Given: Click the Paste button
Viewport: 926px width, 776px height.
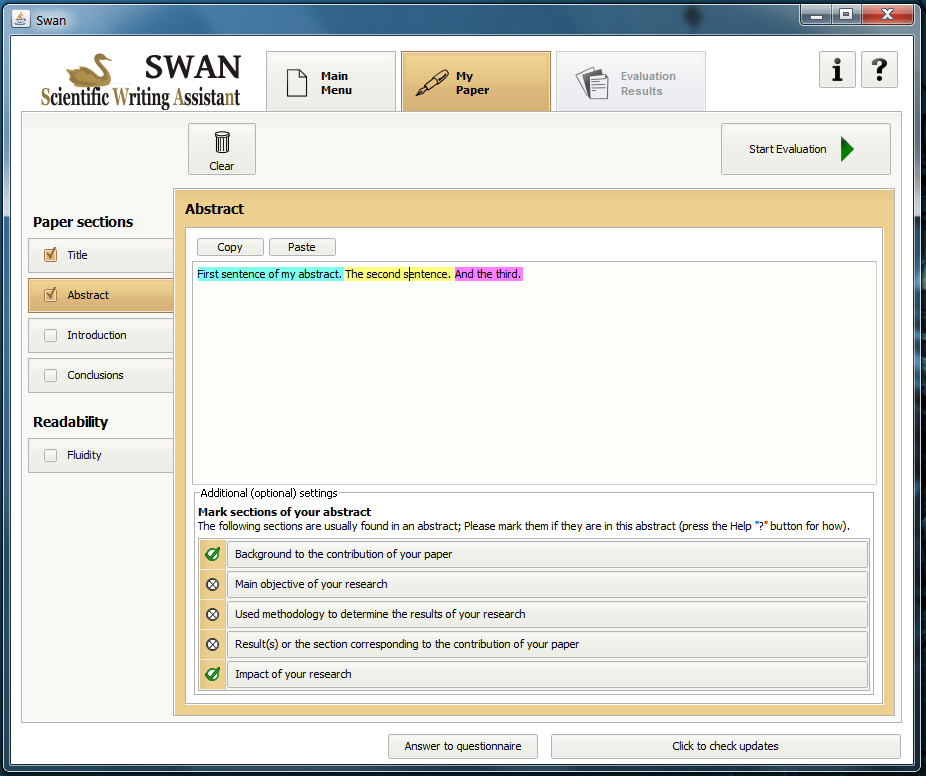Looking at the screenshot, I should 302,247.
